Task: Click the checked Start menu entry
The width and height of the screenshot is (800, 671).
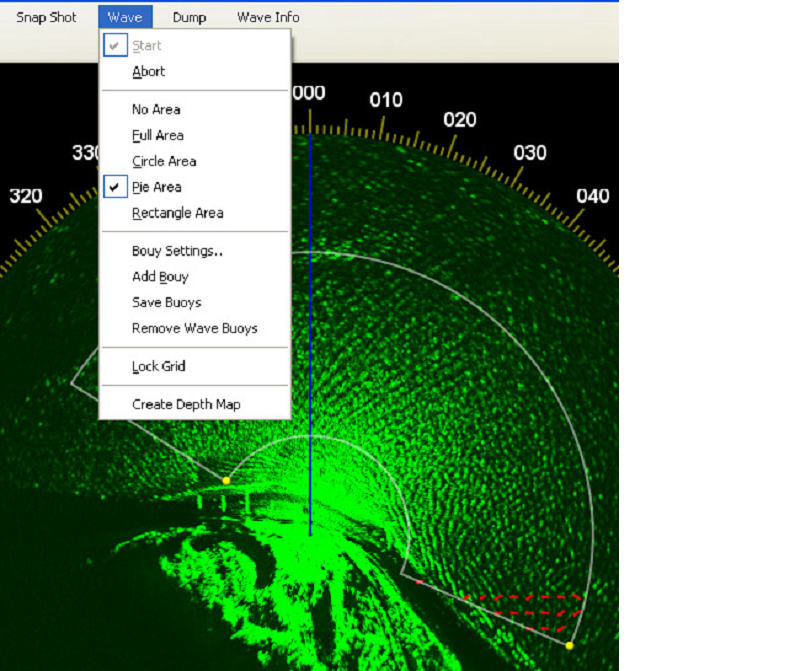Action: pos(146,46)
